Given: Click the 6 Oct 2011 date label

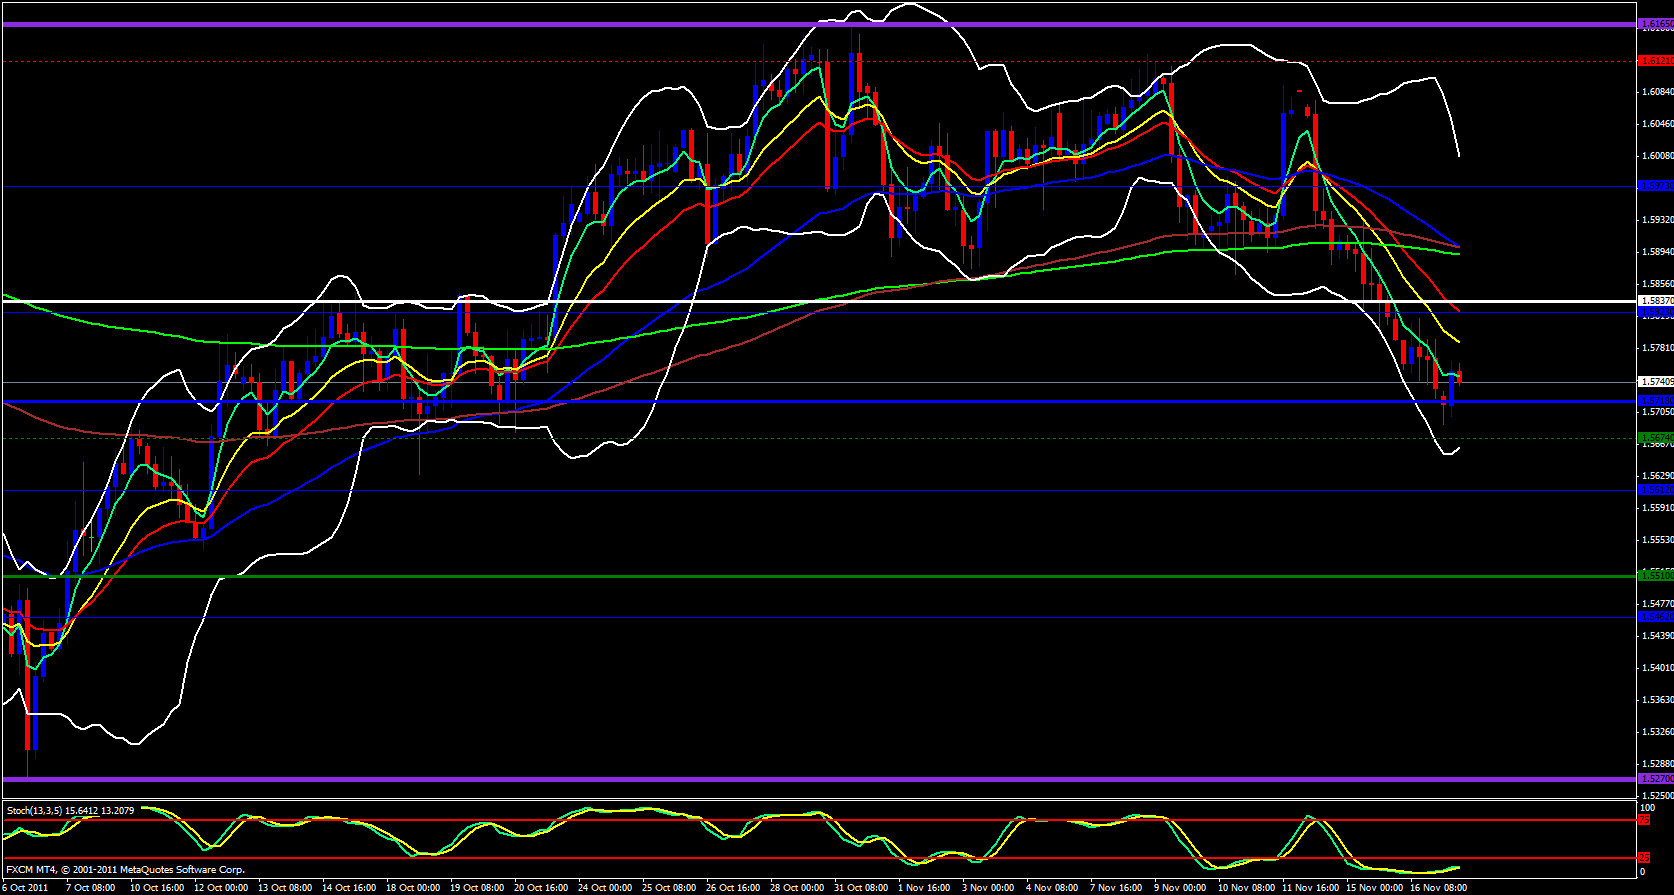Looking at the screenshot, I should coord(24,887).
